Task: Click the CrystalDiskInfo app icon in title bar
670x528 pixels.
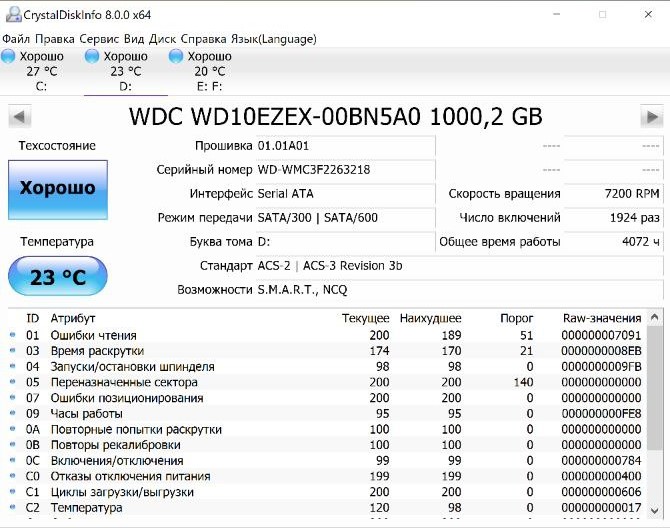Action: click(x=13, y=15)
